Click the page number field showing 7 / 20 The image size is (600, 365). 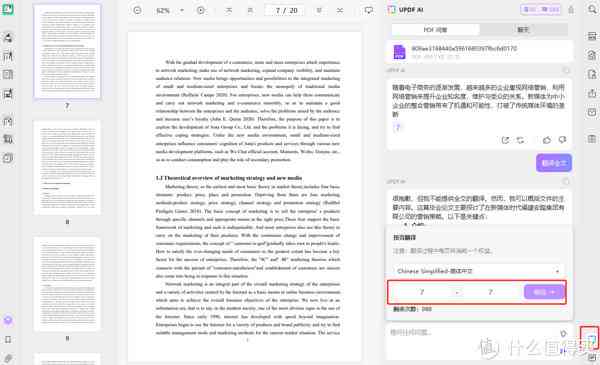286,10
